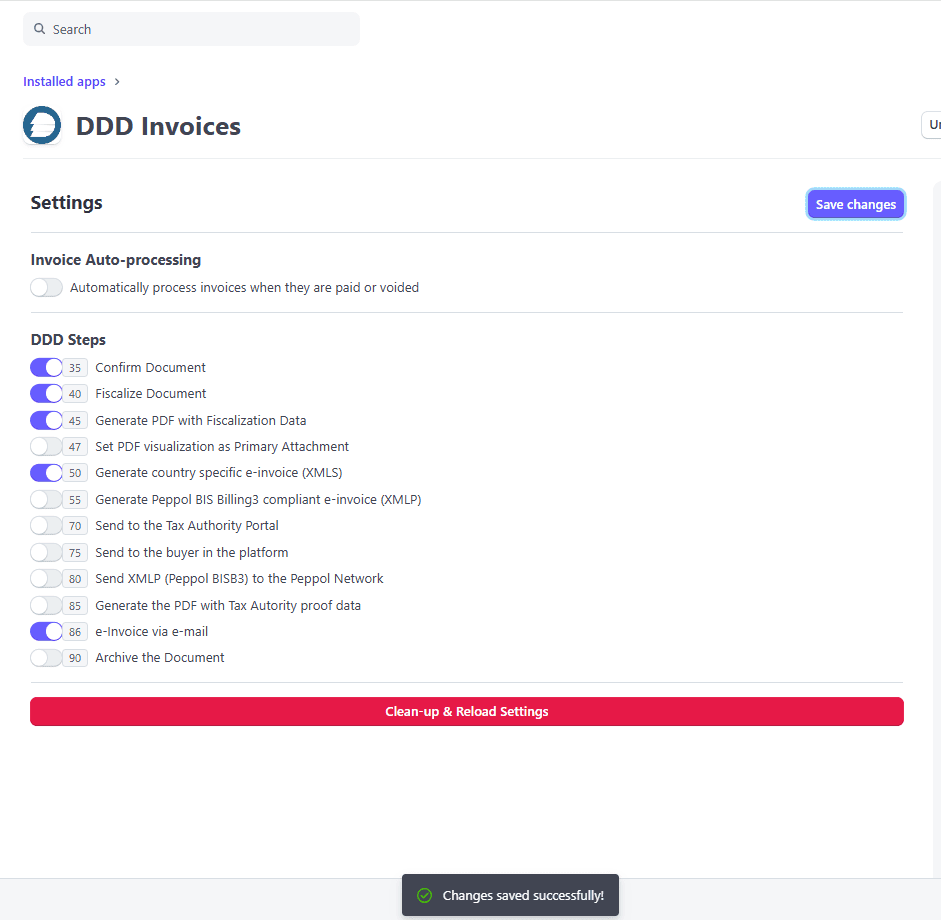Screen dimensions: 941x920
Task: Click the Save changes button
Action: [855, 204]
